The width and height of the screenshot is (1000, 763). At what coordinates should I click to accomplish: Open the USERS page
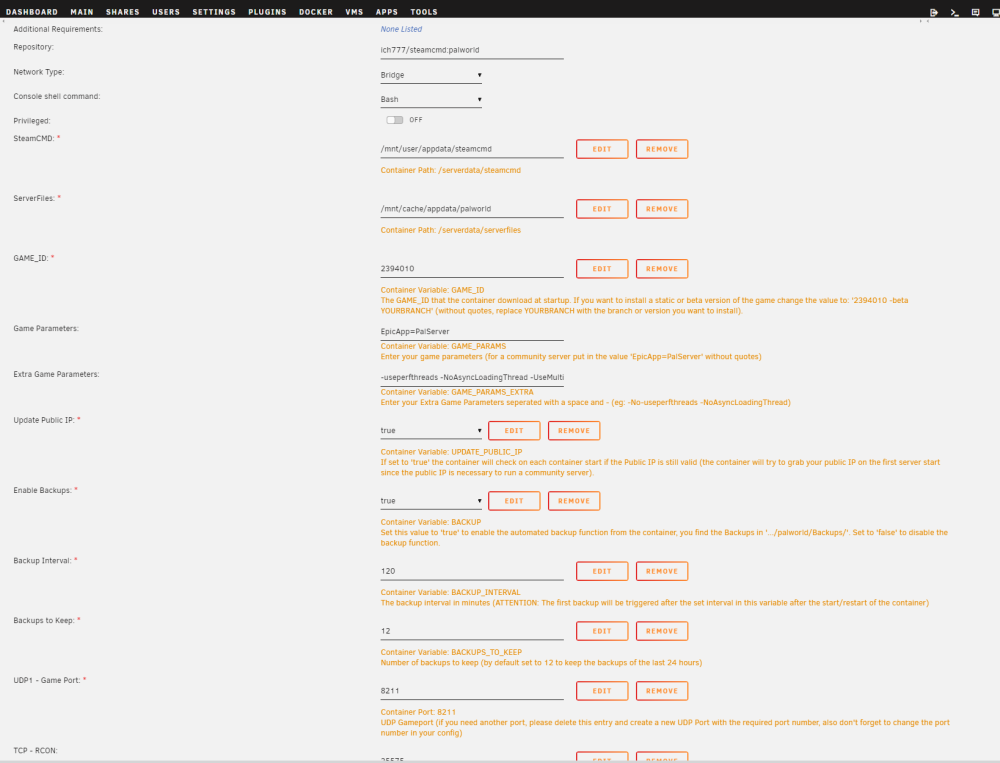(x=166, y=12)
